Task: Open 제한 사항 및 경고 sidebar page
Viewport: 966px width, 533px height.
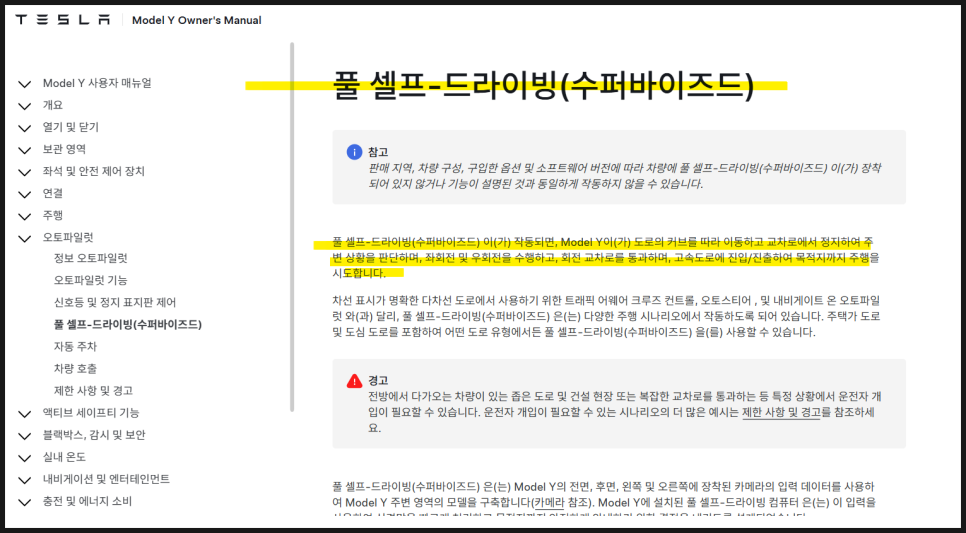Action: pos(93,391)
